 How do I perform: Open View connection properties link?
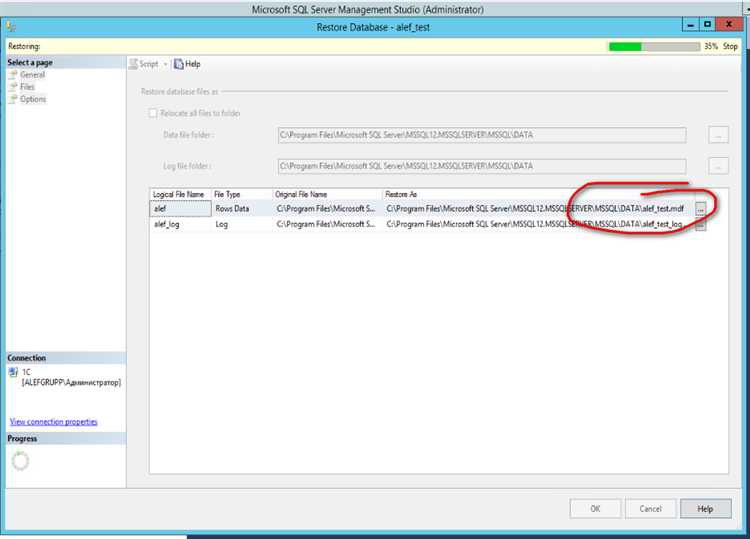point(54,422)
